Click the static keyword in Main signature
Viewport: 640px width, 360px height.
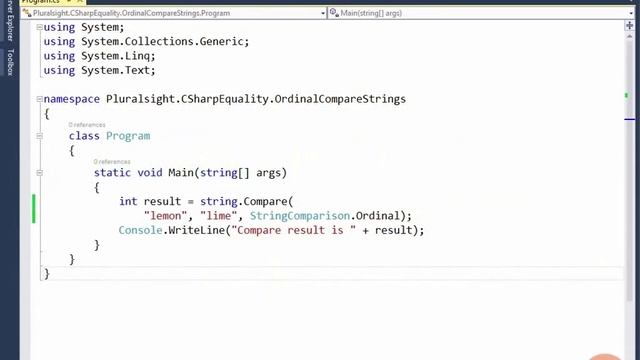[112, 173]
